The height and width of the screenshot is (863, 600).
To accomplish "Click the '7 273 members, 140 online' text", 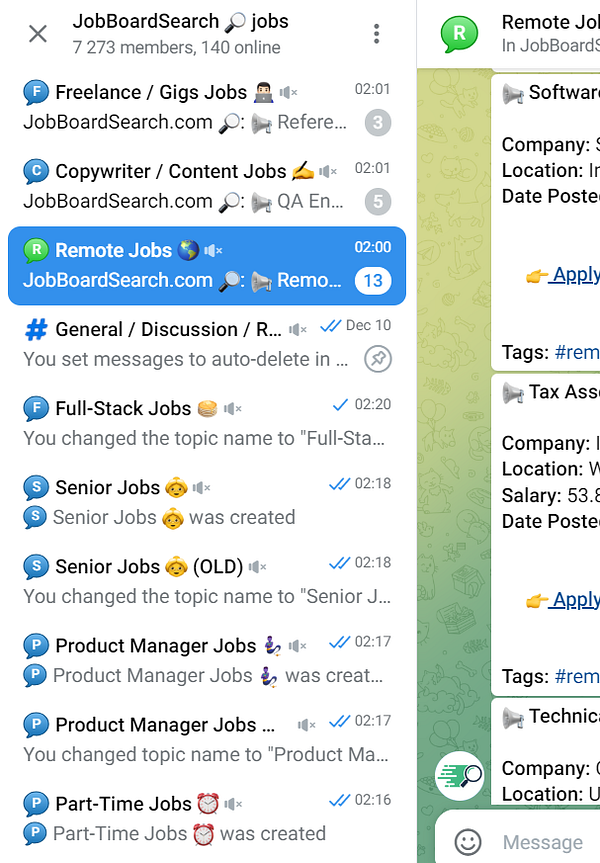I will click(x=176, y=47).
